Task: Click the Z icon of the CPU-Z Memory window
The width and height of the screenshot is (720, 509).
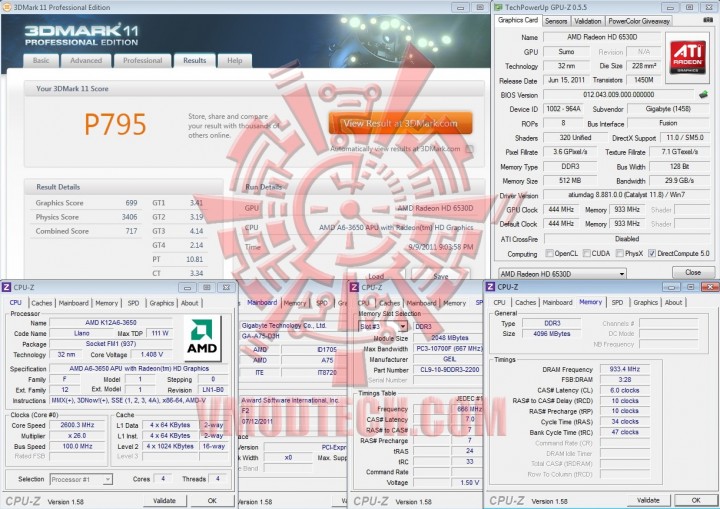Action: [490, 287]
